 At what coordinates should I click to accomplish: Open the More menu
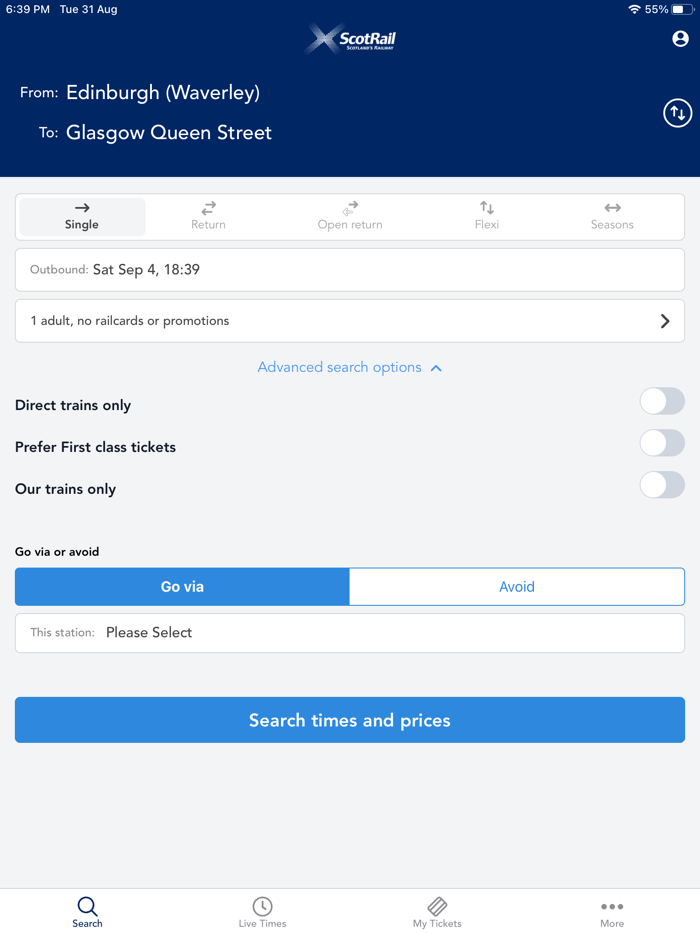pyautogui.click(x=612, y=911)
